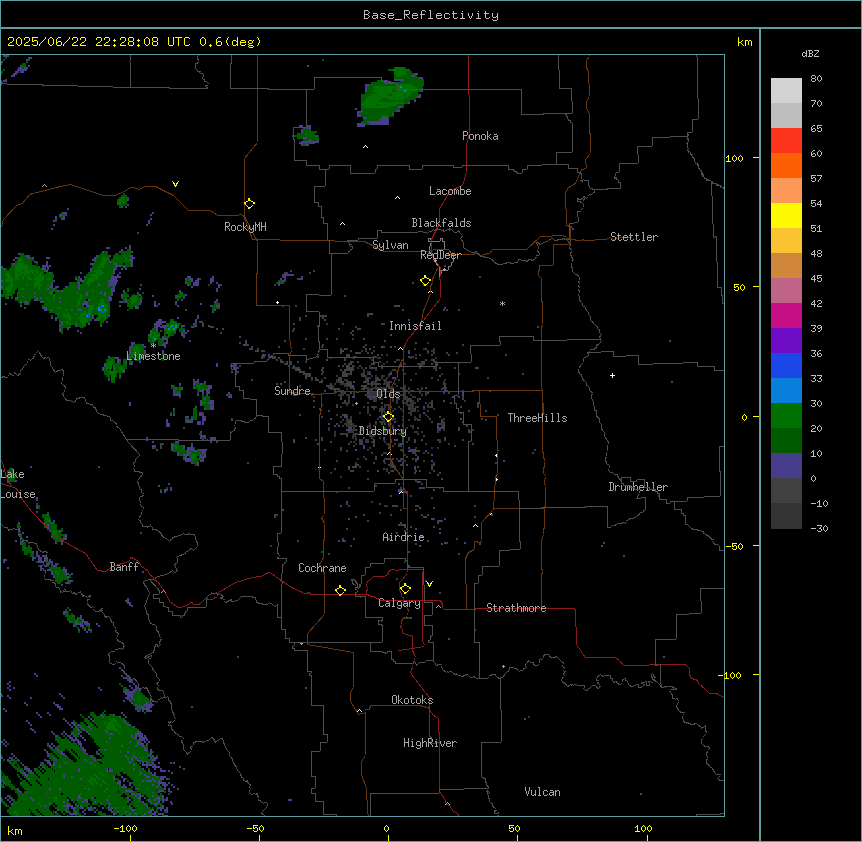The height and width of the screenshot is (842, 862).
Task: Click the purple 10 dBZ color swatch
Action: (x=786, y=466)
